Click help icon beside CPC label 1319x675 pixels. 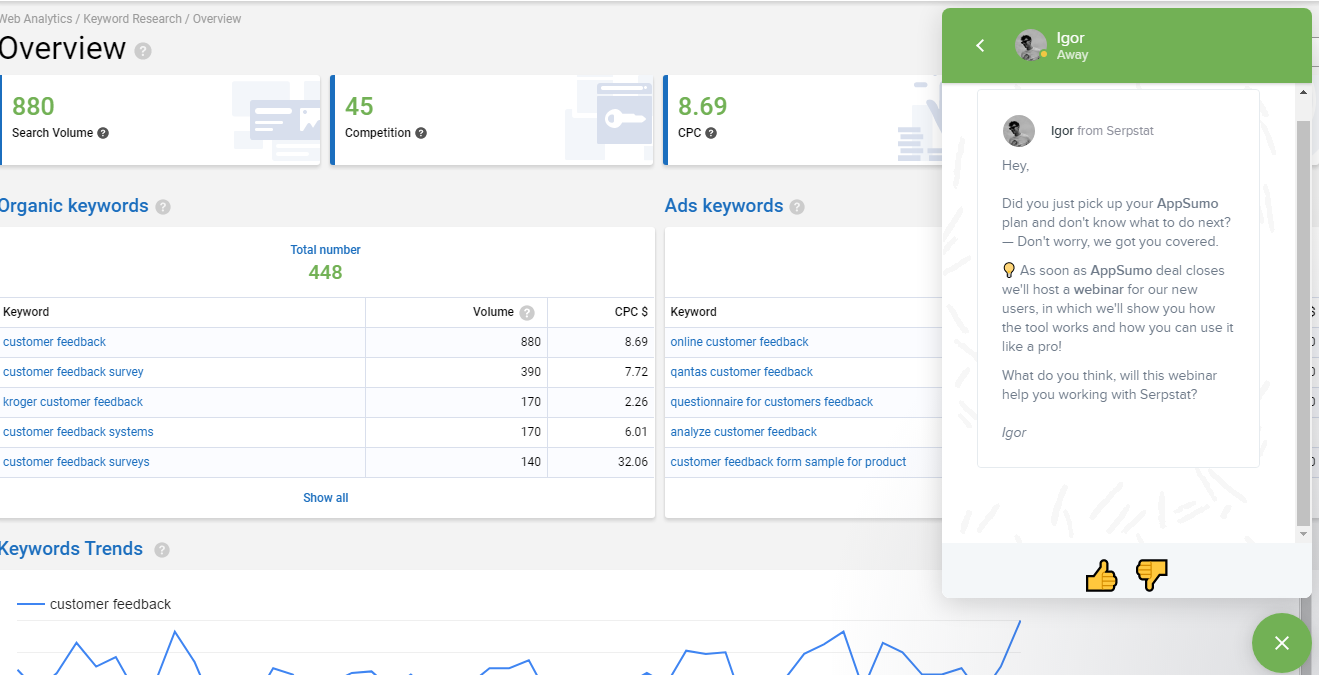pyautogui.click(x=711, y=133)
